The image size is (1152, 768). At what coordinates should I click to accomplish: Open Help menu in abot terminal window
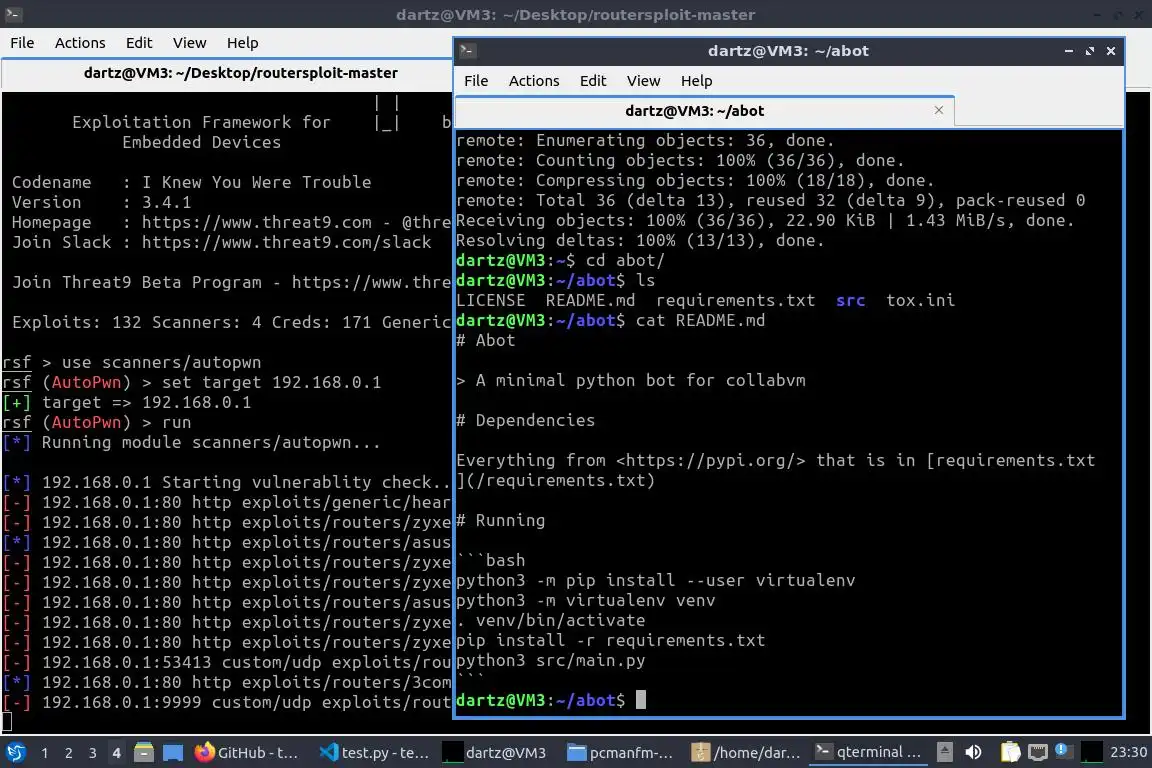(x=696, y=81)
